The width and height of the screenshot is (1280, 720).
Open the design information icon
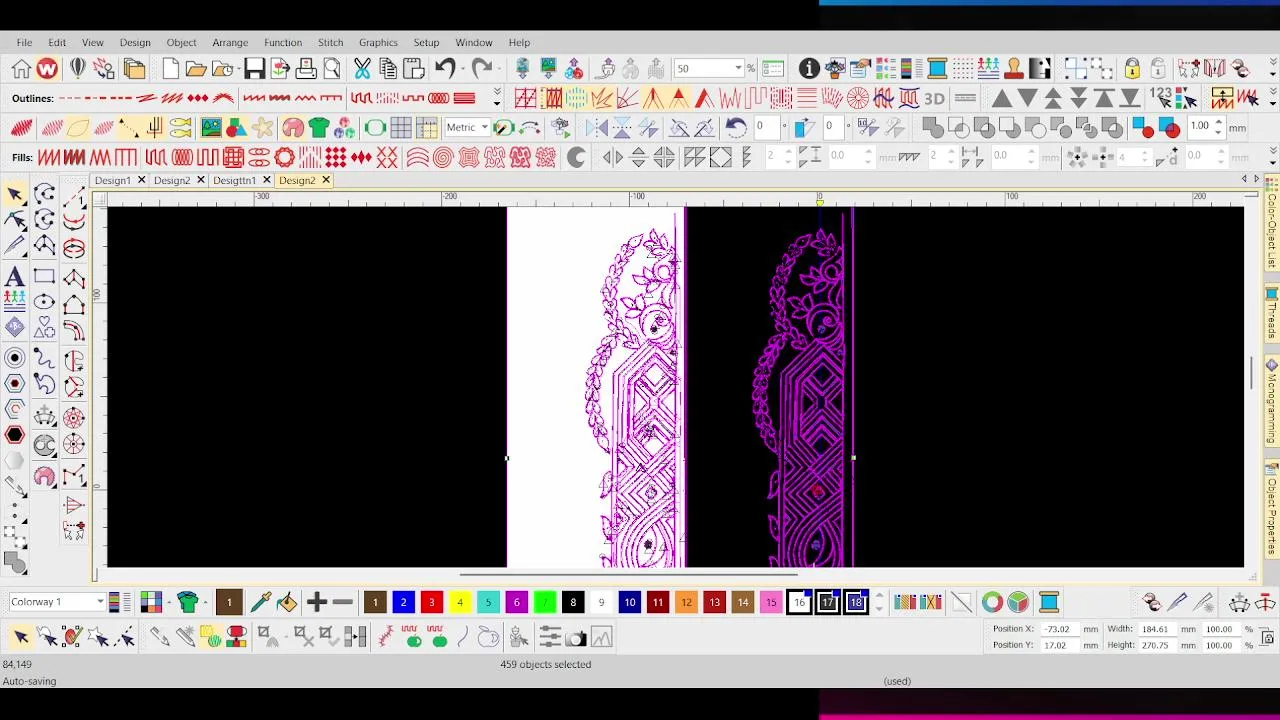click(x=809, y=68)
